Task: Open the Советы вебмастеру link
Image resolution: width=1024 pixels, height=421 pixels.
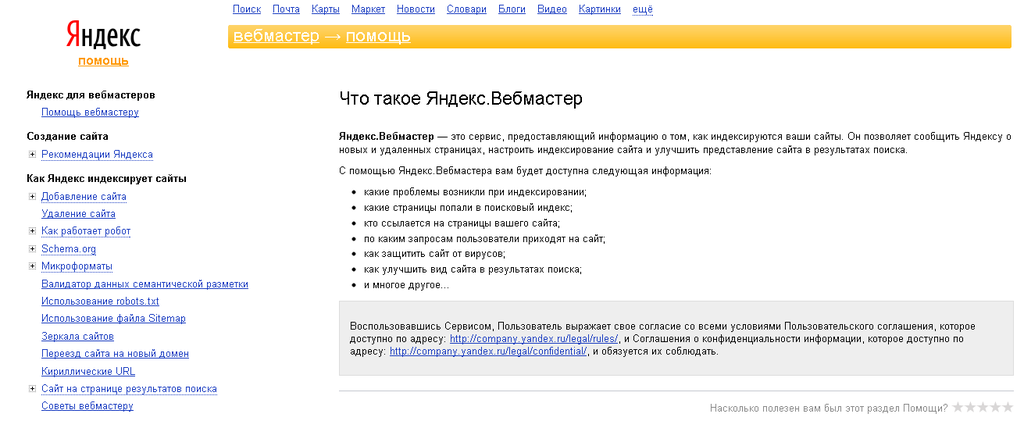Action: point(88,406)
